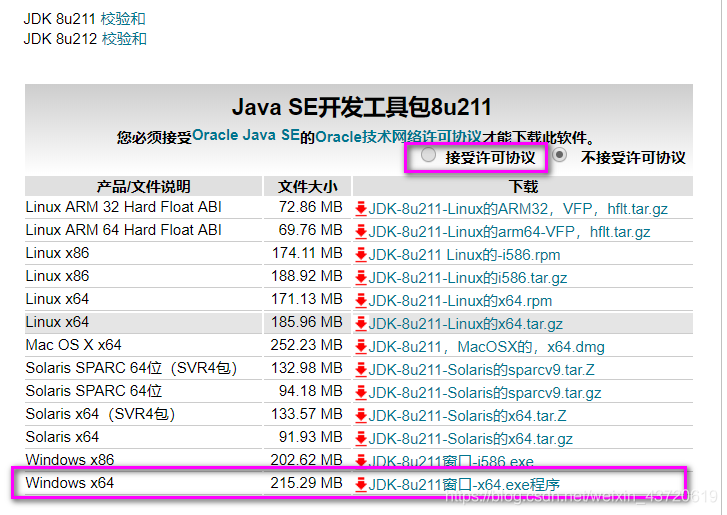Click the 产品/文件说明 column header
The image size is (727, 515).
click(143, 186)
